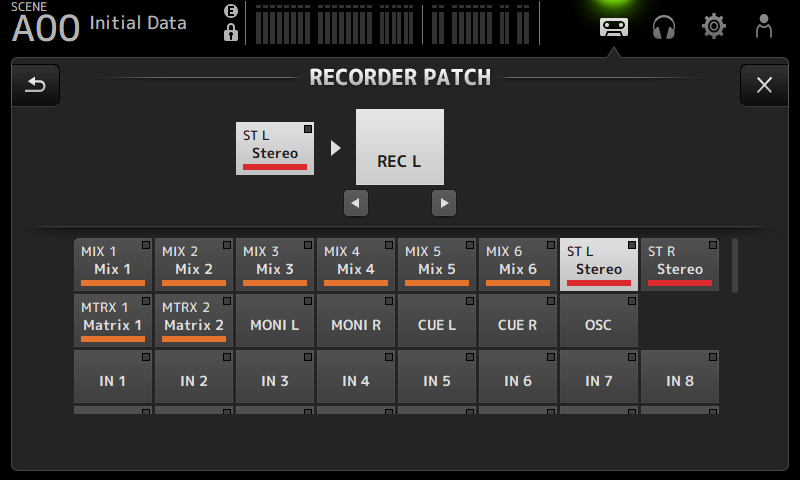Close the Recorder Patch window
Screen dimensions: 800x480
tap(764, 85)
